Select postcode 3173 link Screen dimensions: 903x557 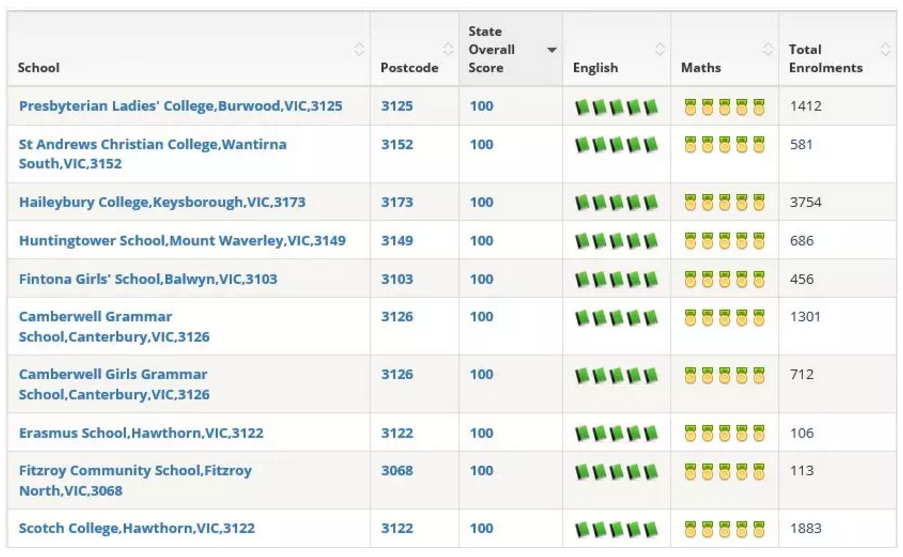[x=397, y=202]
